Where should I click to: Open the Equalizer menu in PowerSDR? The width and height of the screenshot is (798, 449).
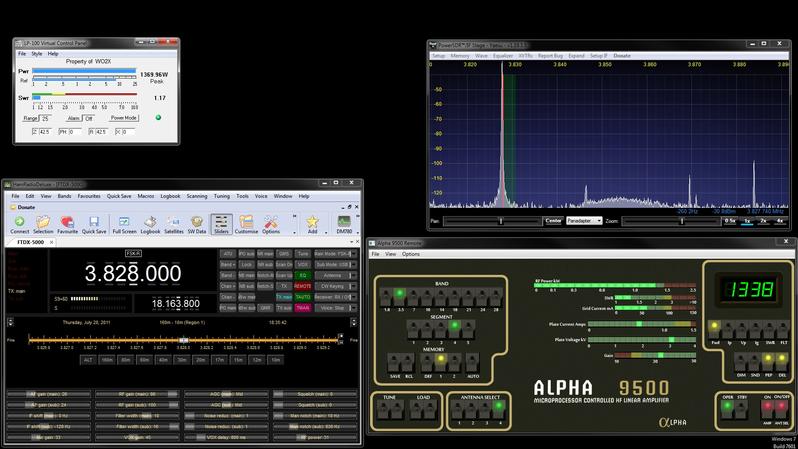click(503, 55)
